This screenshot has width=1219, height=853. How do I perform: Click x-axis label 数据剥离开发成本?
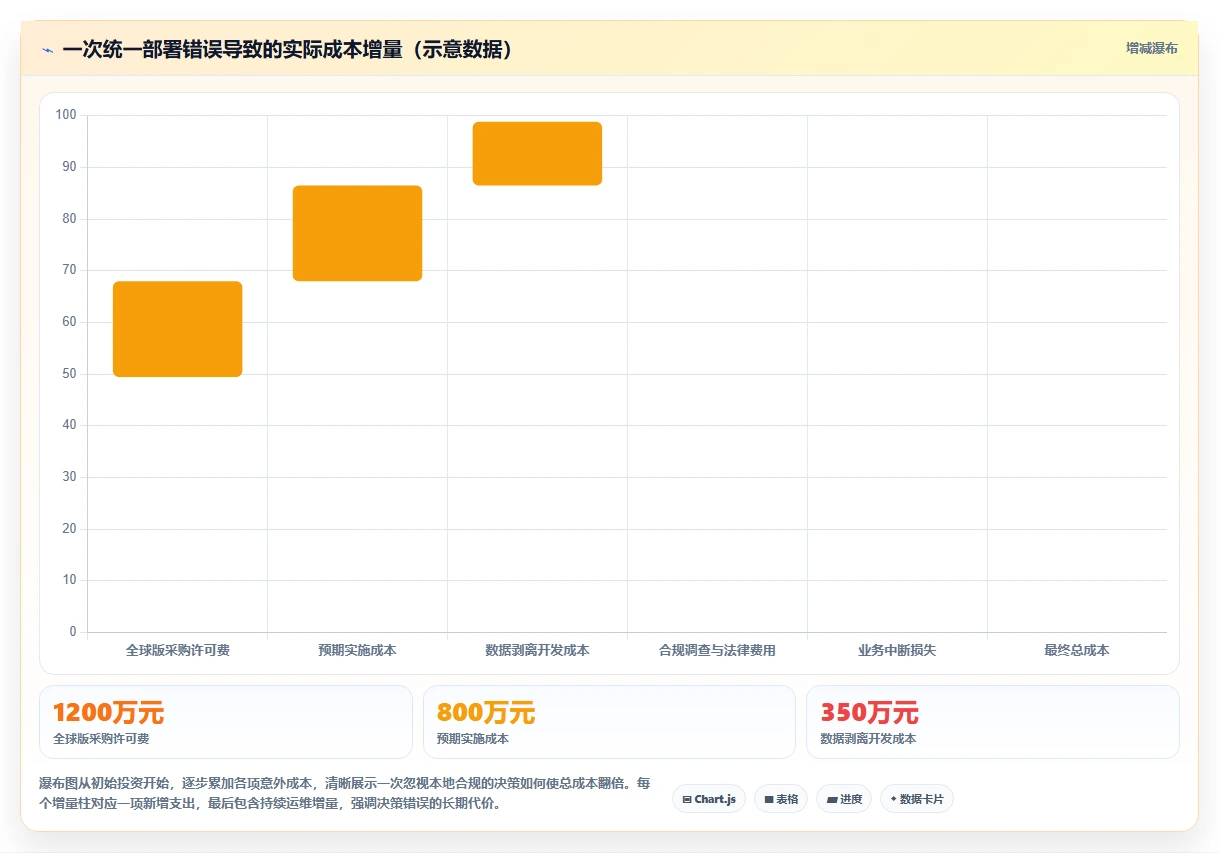[538, 650]
